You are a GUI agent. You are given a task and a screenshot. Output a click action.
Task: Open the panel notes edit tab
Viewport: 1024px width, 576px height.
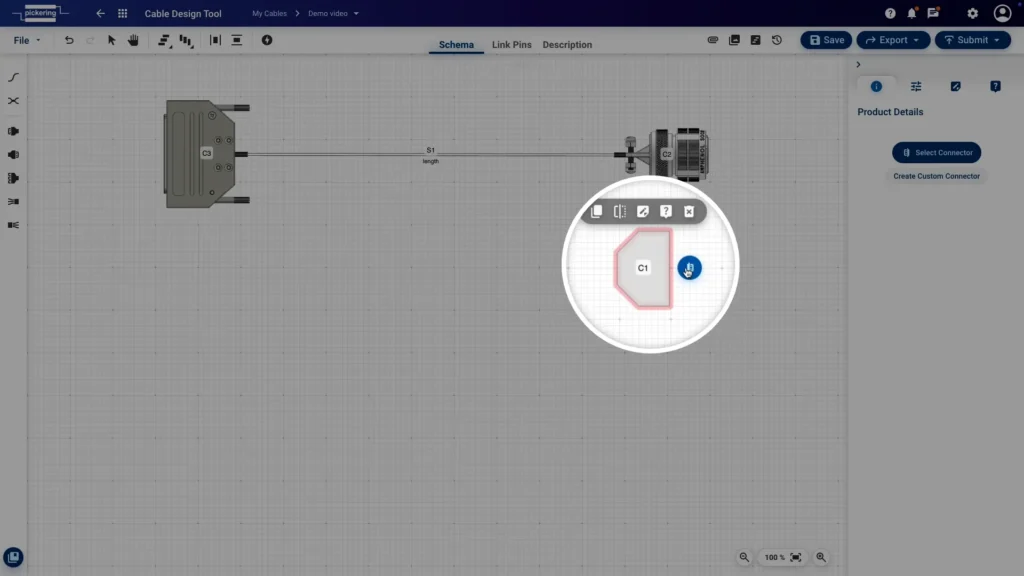[x=955, y=86]
